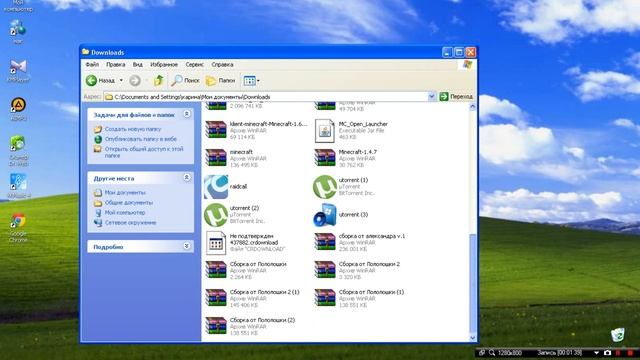Viewport: 640px width, 360px height.
Task: Click the Go (Переход) button
Action: tap(456, 97)
